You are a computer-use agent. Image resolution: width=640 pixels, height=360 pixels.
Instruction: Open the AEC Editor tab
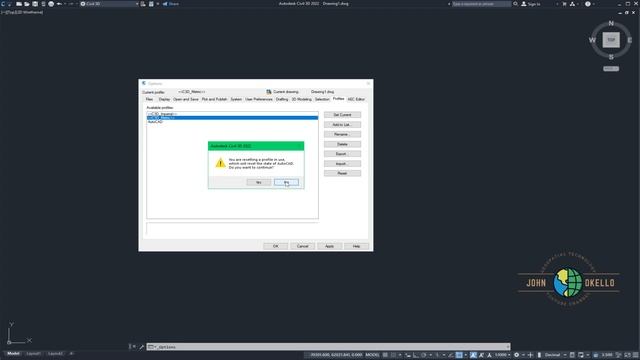356,99
